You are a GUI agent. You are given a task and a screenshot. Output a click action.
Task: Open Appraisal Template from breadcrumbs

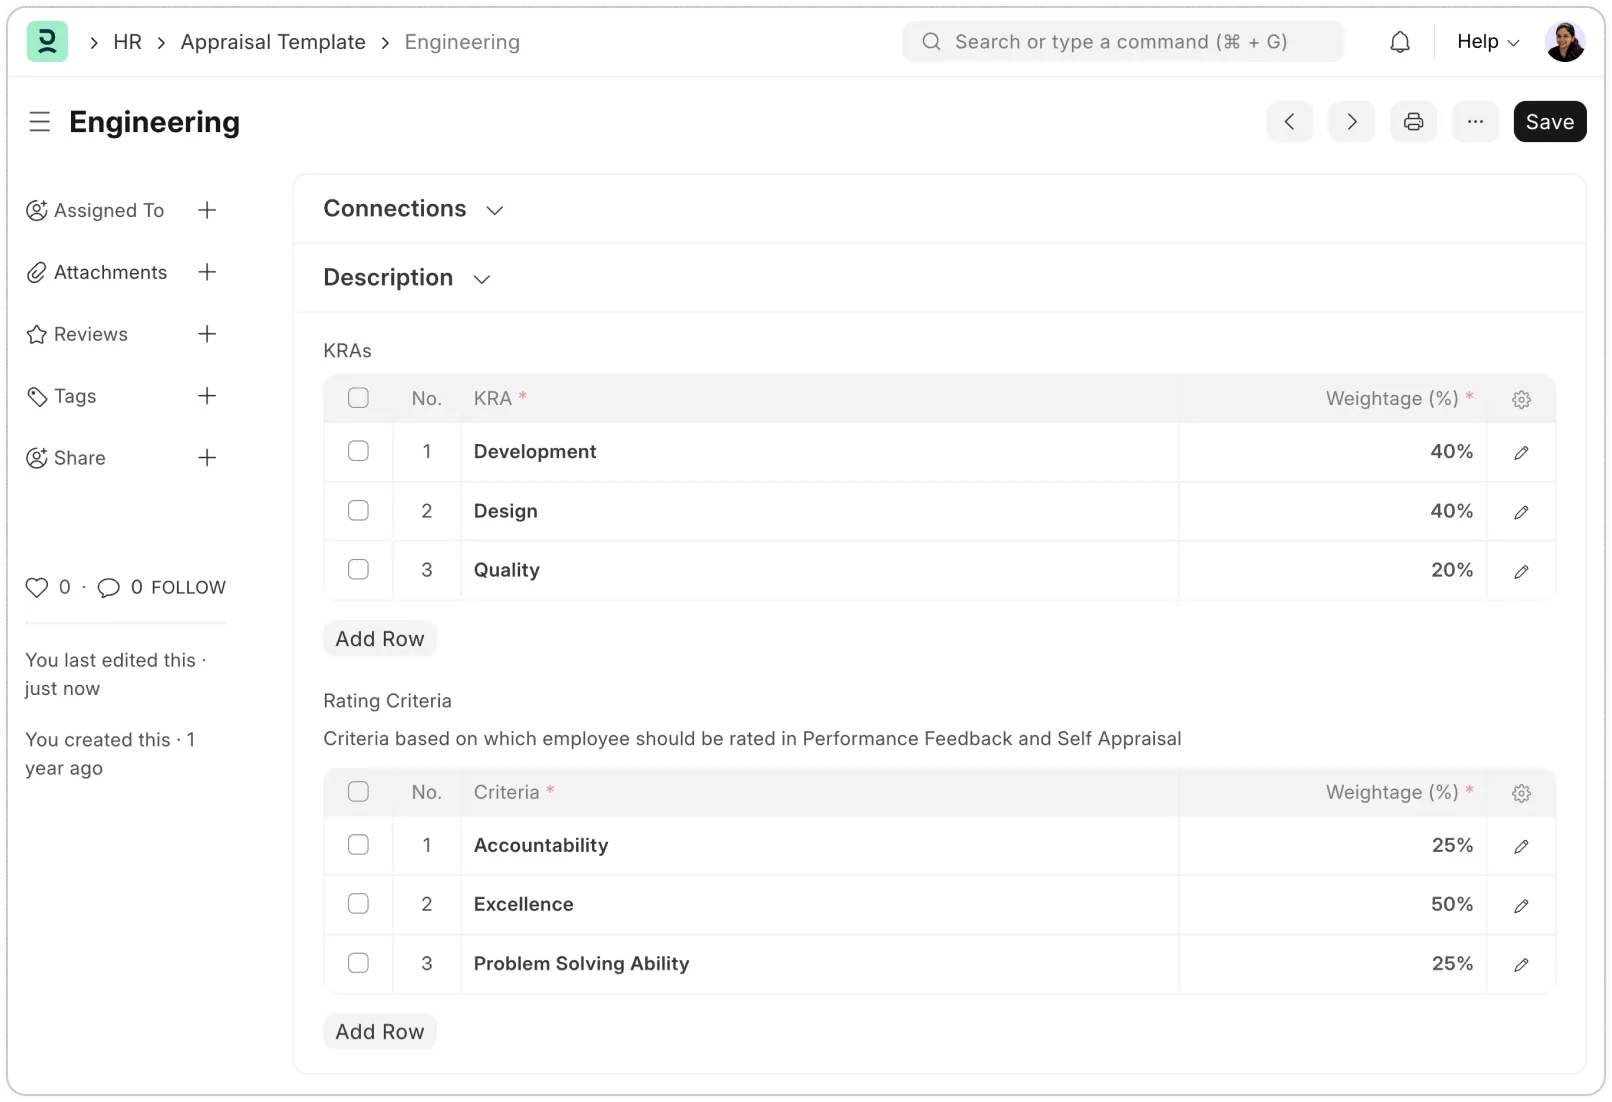pyautogui.click(x=273, y=42)
